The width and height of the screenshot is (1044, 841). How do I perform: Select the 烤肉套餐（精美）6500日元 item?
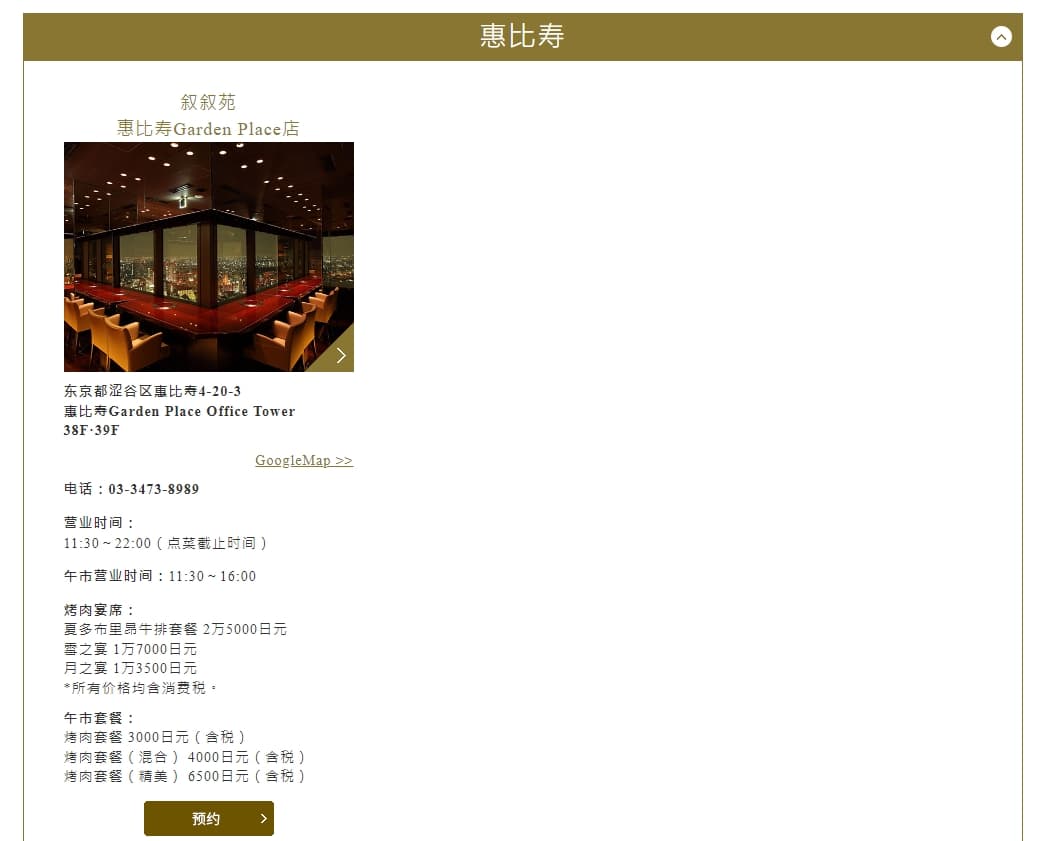coord(184,776)
